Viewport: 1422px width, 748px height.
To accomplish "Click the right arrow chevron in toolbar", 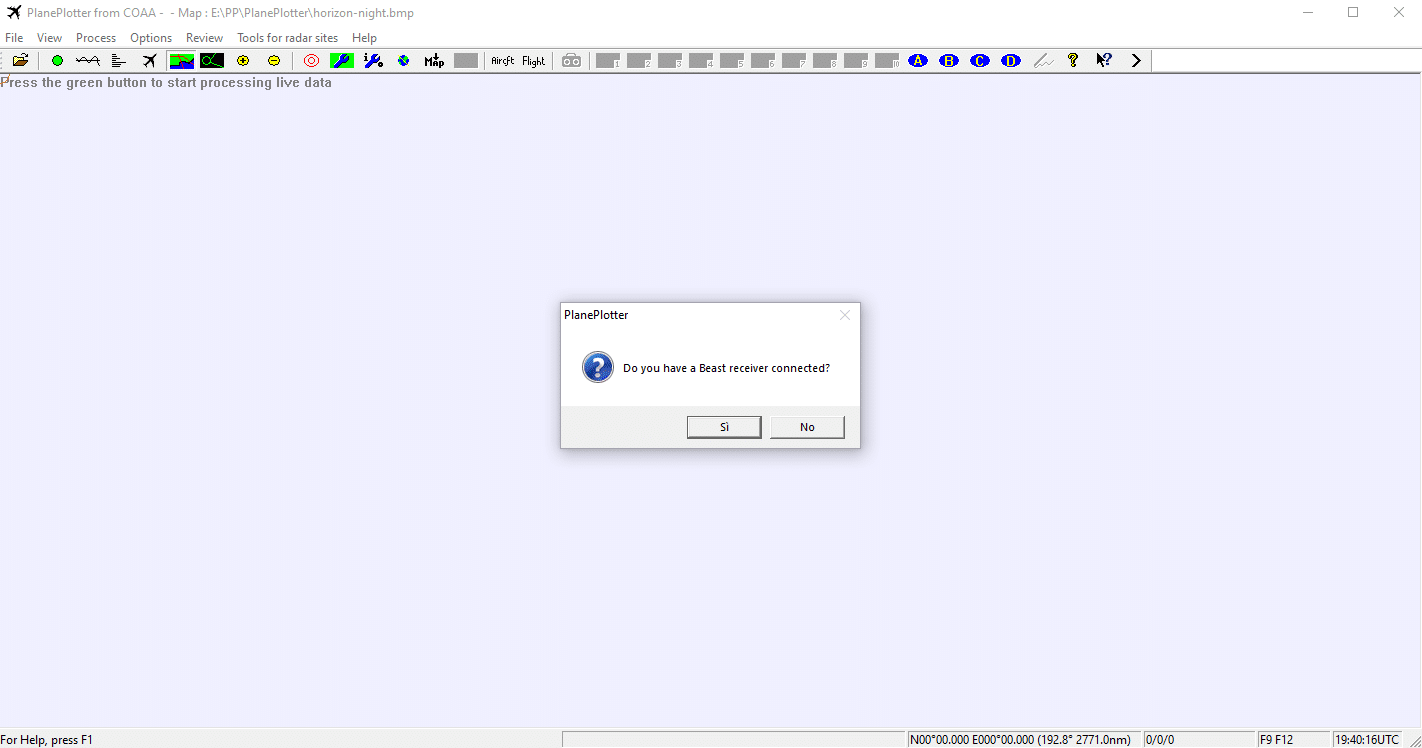I will [1136, 61].
